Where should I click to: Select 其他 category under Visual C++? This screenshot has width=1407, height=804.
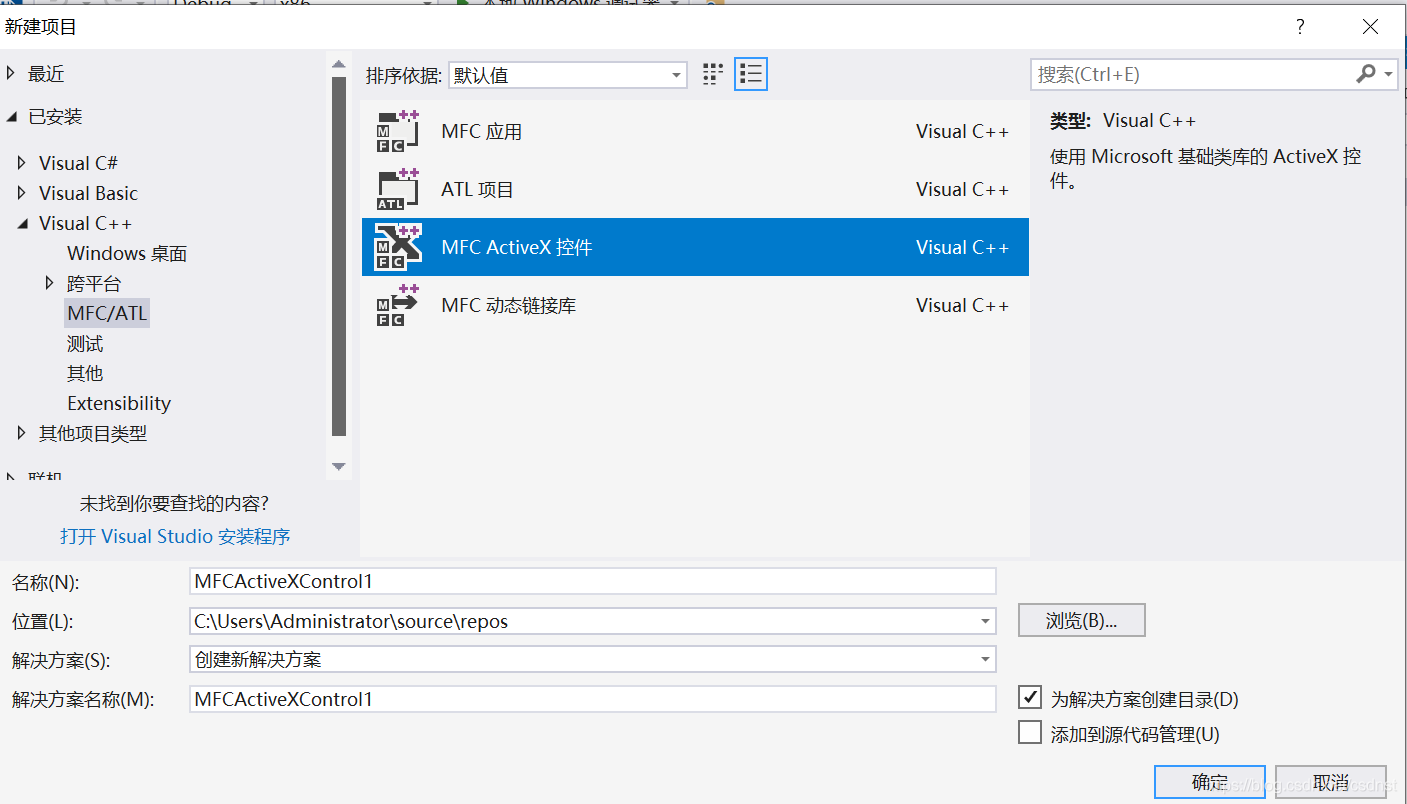pos(85,373)
